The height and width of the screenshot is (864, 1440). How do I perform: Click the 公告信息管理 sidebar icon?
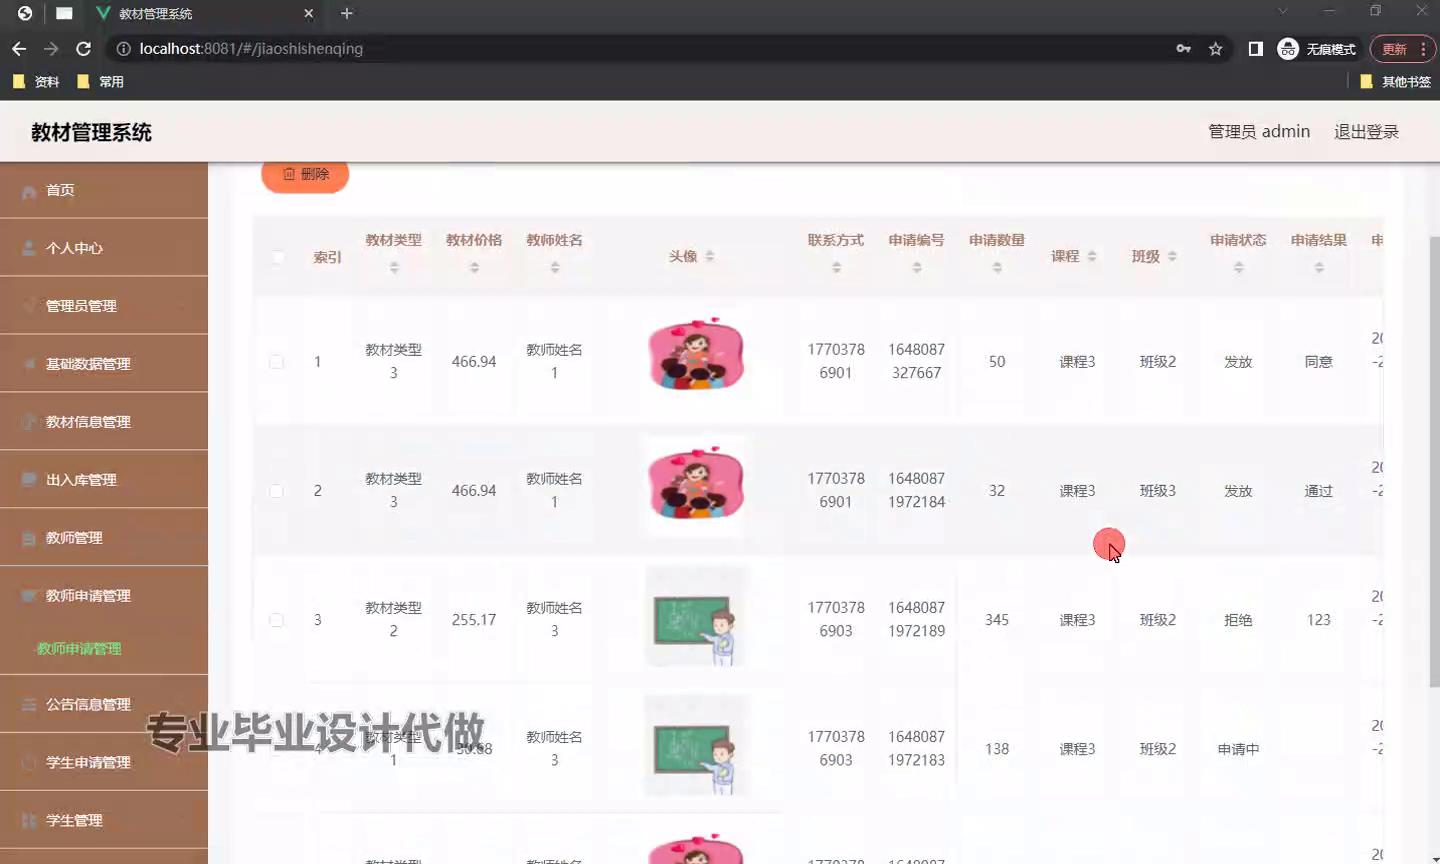29,704
